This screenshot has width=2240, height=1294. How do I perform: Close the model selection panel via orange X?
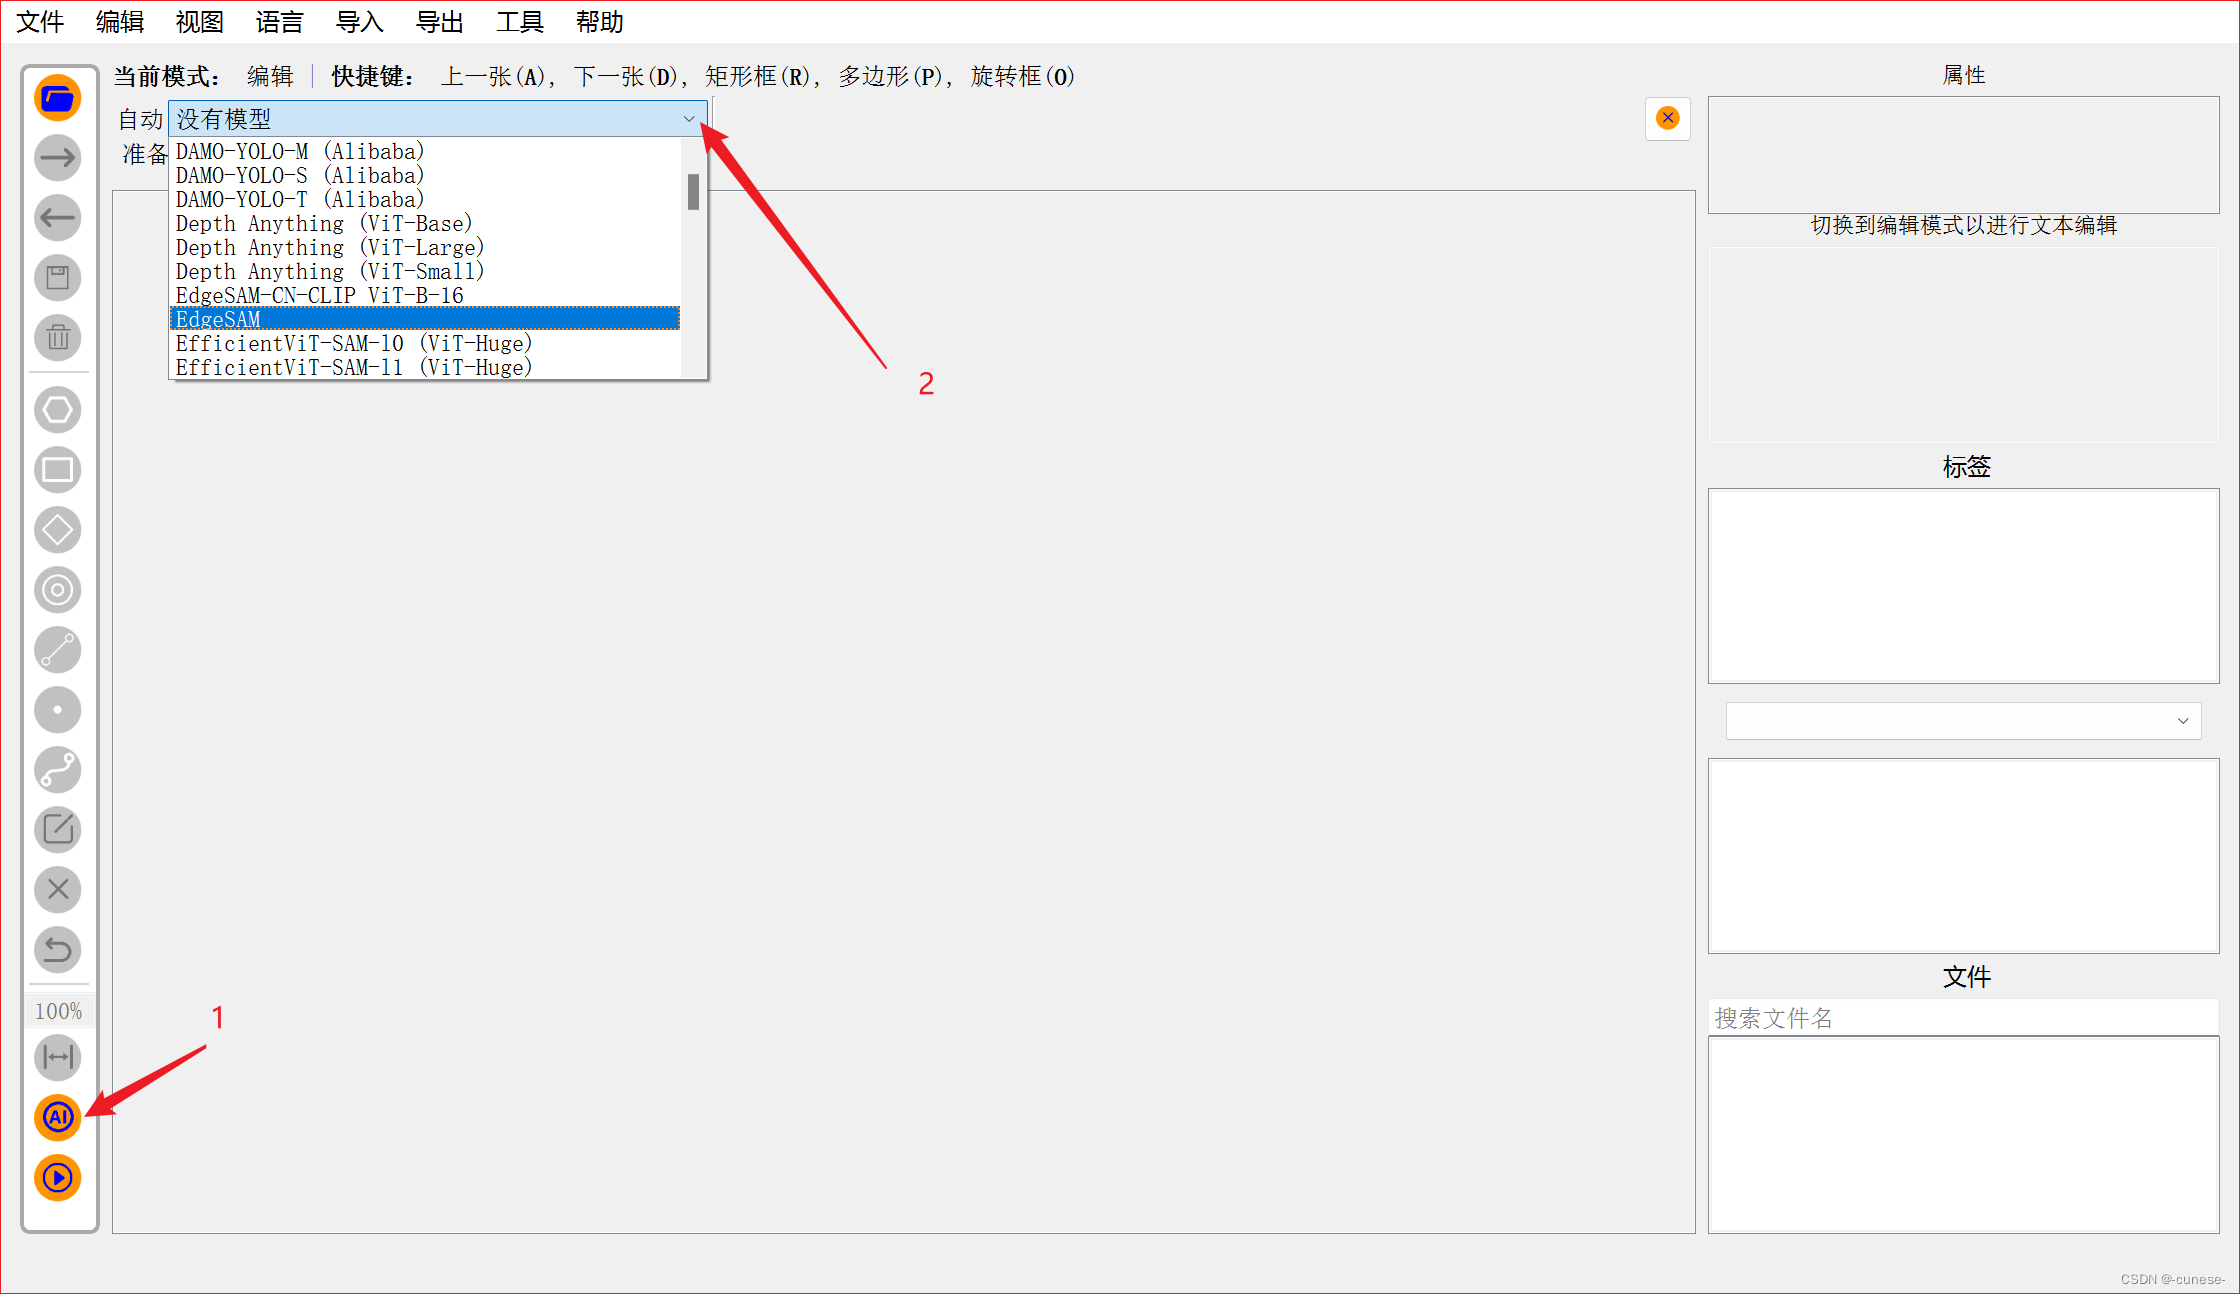pyautogui.click(x=1667, y=117)
